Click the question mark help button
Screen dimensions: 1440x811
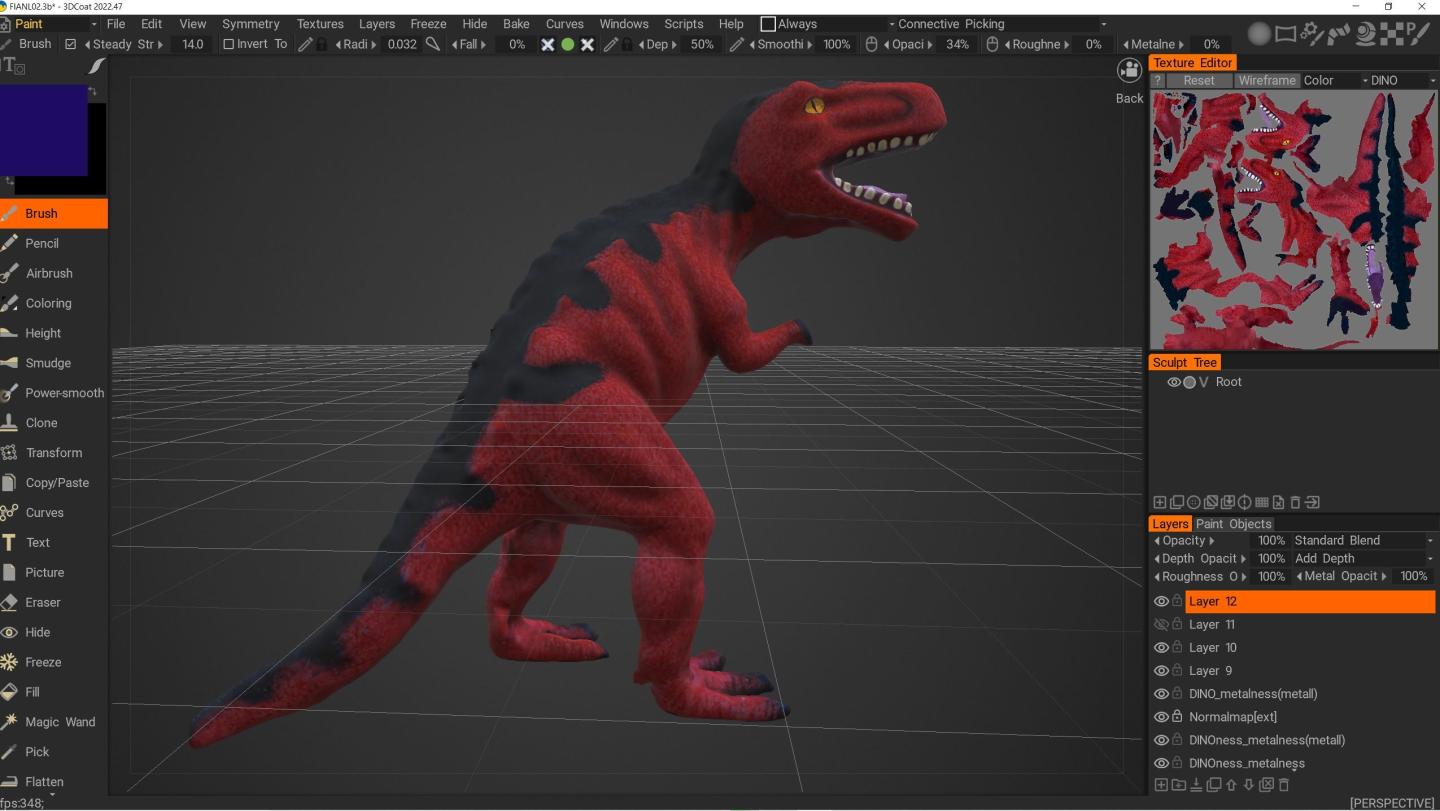pyautogui.click(x=1158, y=81)
